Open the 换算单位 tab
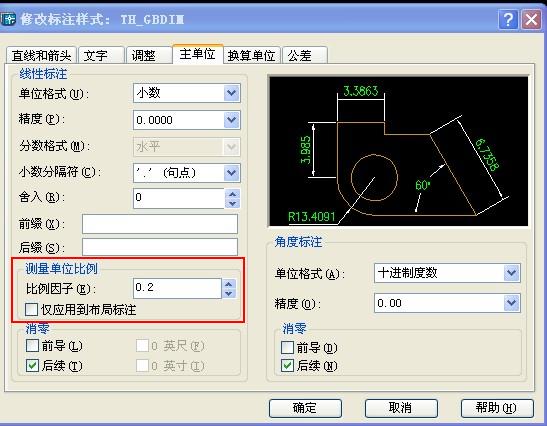 [252, 55]
